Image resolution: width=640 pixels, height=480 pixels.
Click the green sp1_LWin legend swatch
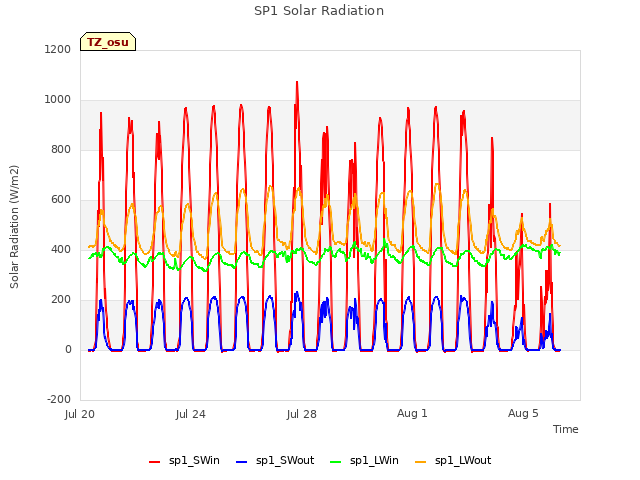335,461
